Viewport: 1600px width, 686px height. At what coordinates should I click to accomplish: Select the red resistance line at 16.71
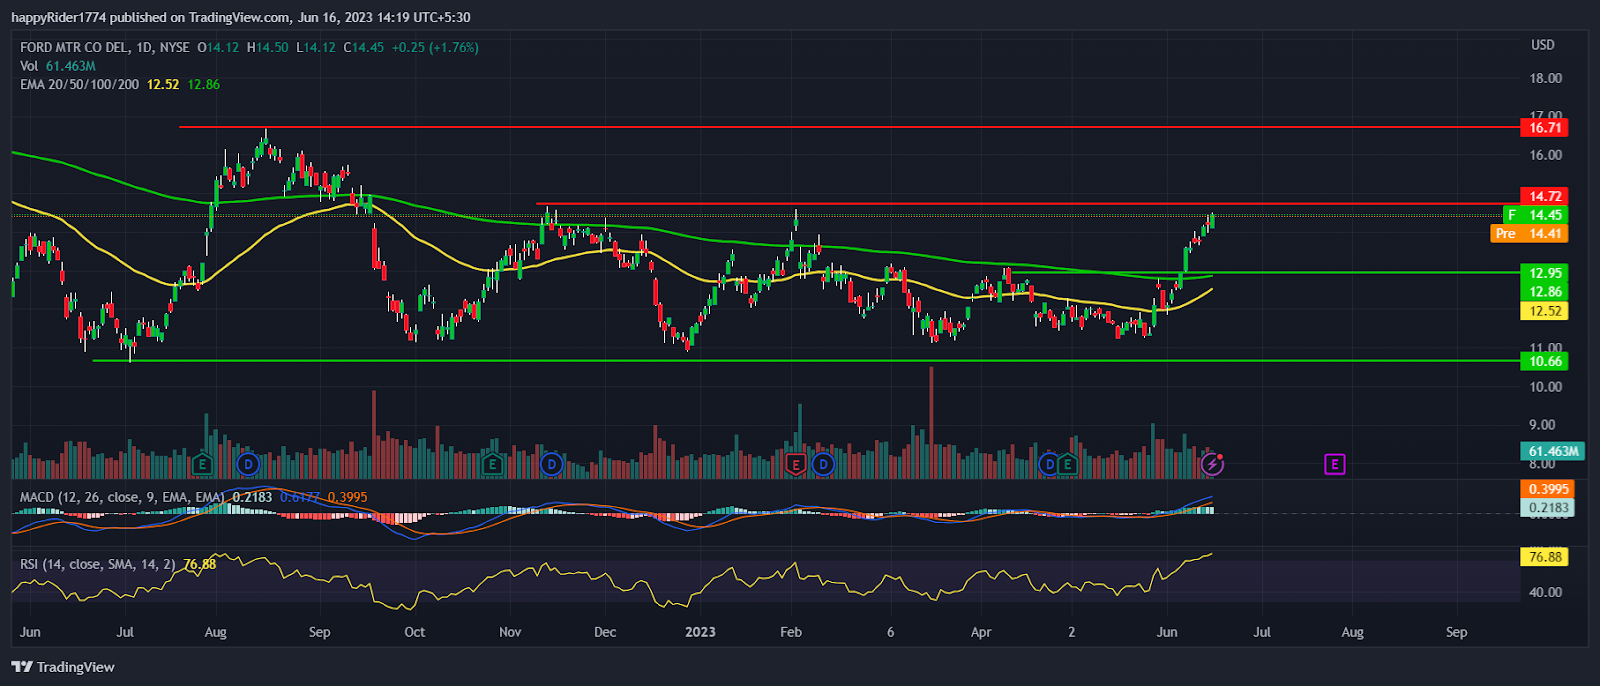tap(850, 127)
